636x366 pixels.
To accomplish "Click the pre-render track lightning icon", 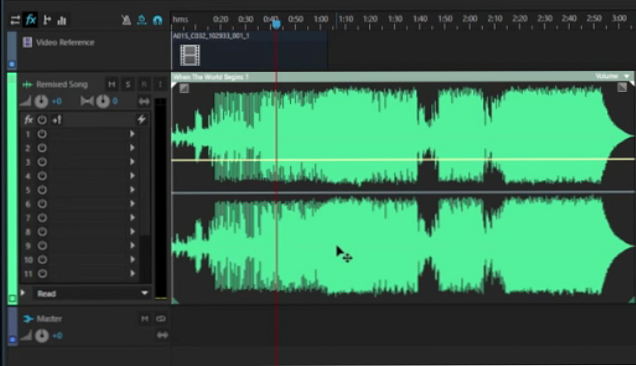I will tap(141, 119).
